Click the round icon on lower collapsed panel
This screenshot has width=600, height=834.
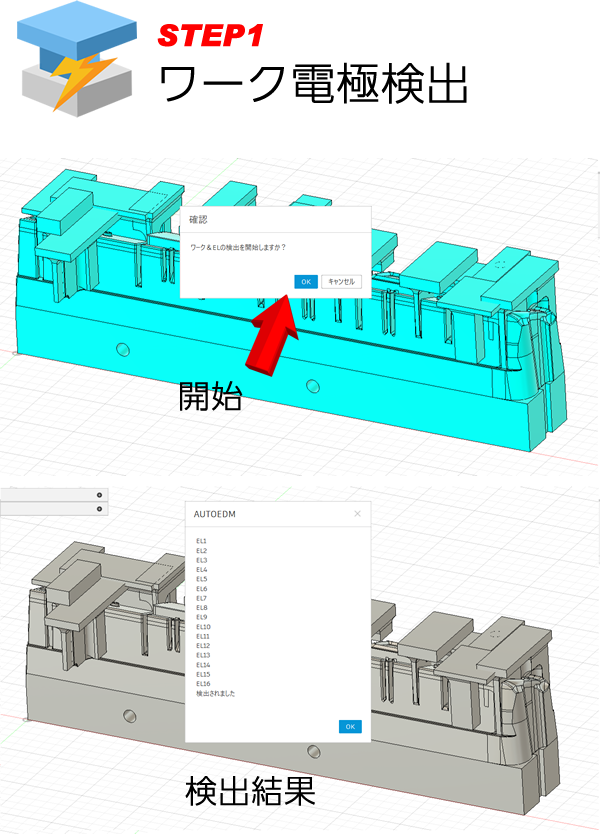pos(99,509)
